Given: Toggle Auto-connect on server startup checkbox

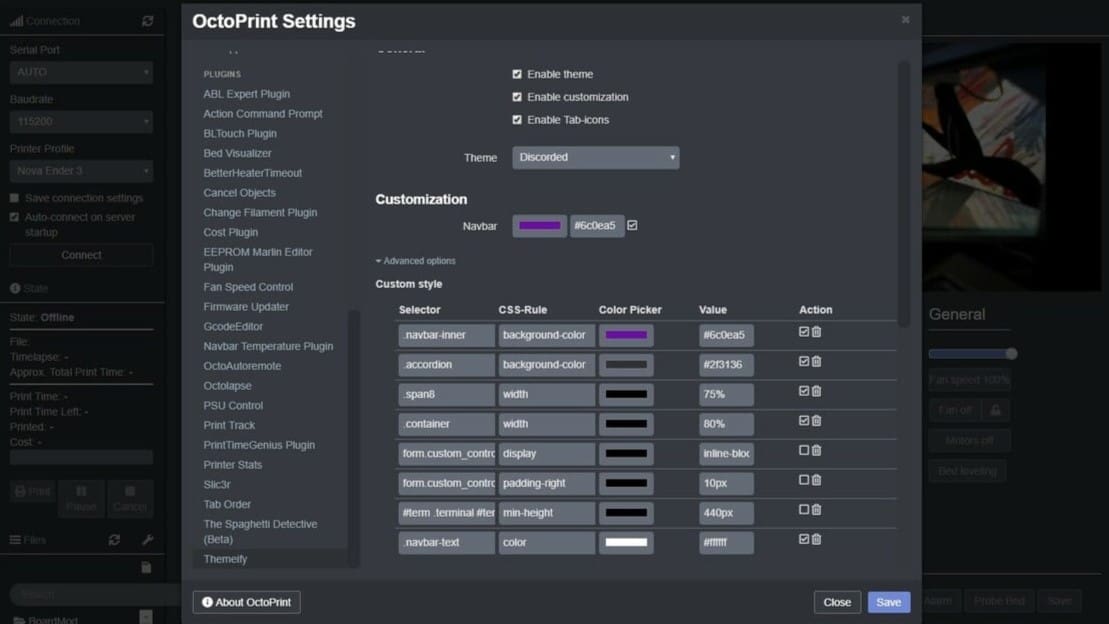Looking at the screenshot, I should point(14,217).
